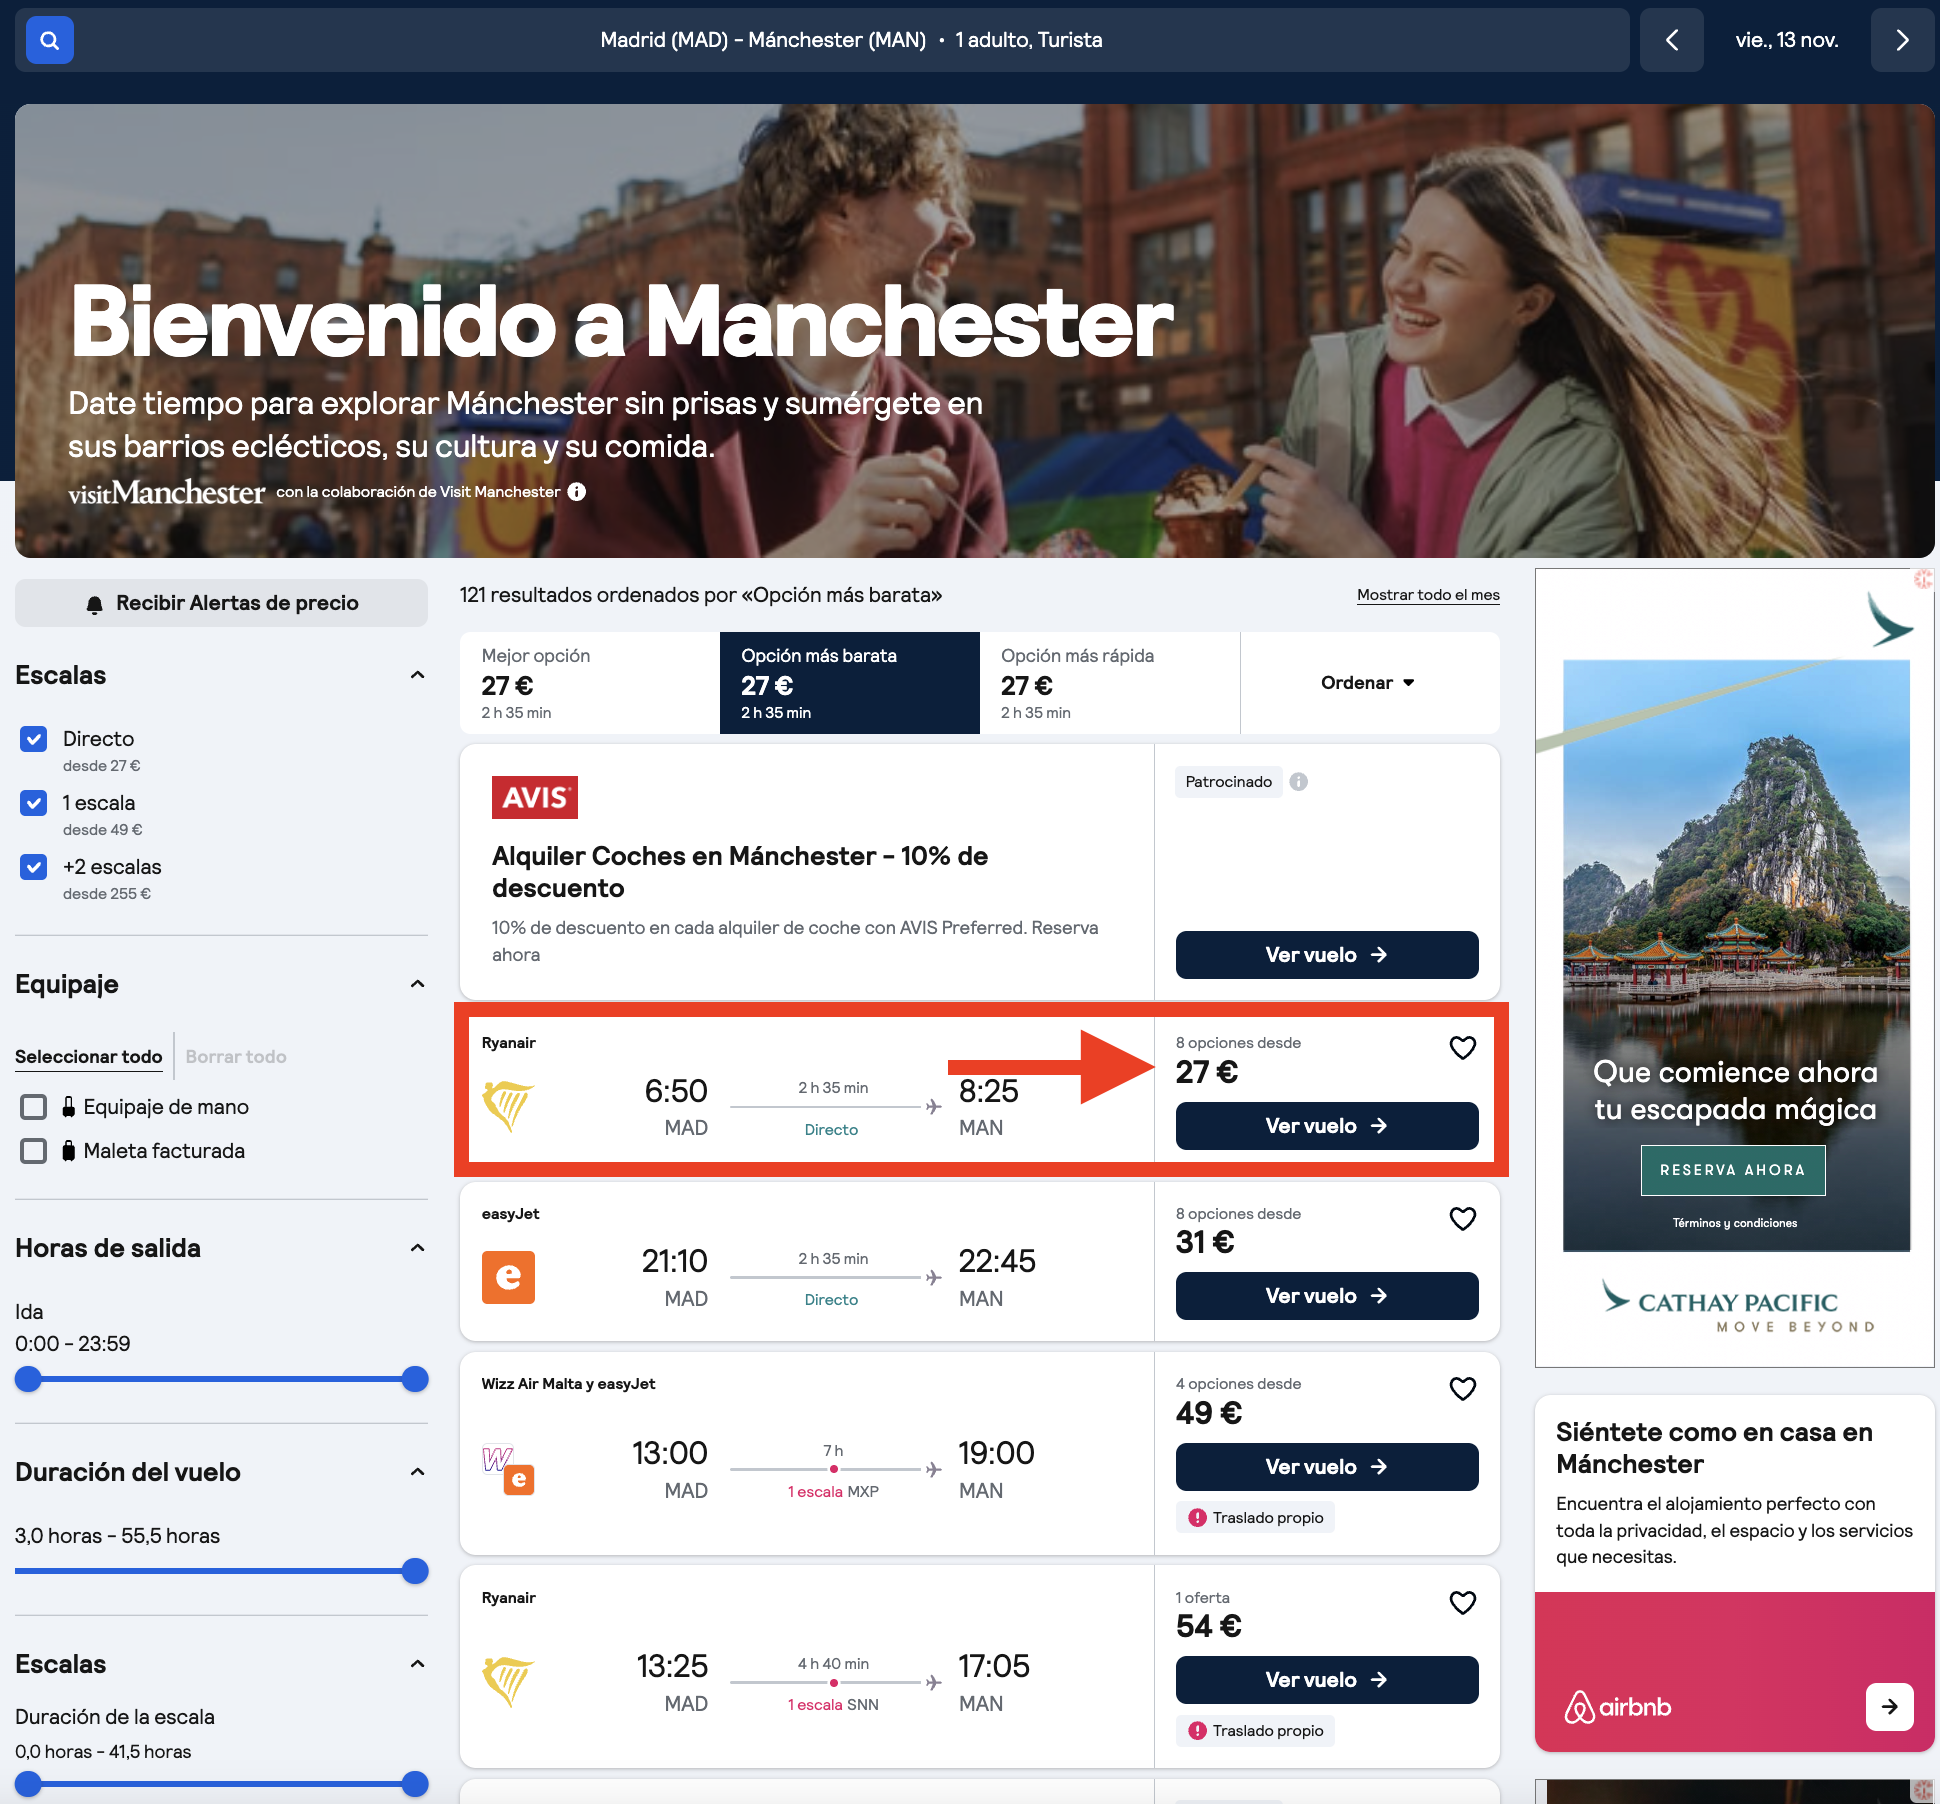Open Mostrar todo el mes link
The width and height of the screenshot is (1940, 1804).
1428,595
